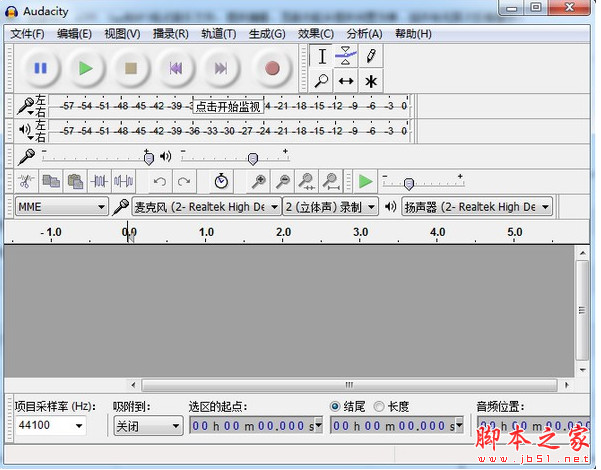This screenshot has height=470, width=601.
Task: Open the 帮助(H) menu
Action: (413, 34)
